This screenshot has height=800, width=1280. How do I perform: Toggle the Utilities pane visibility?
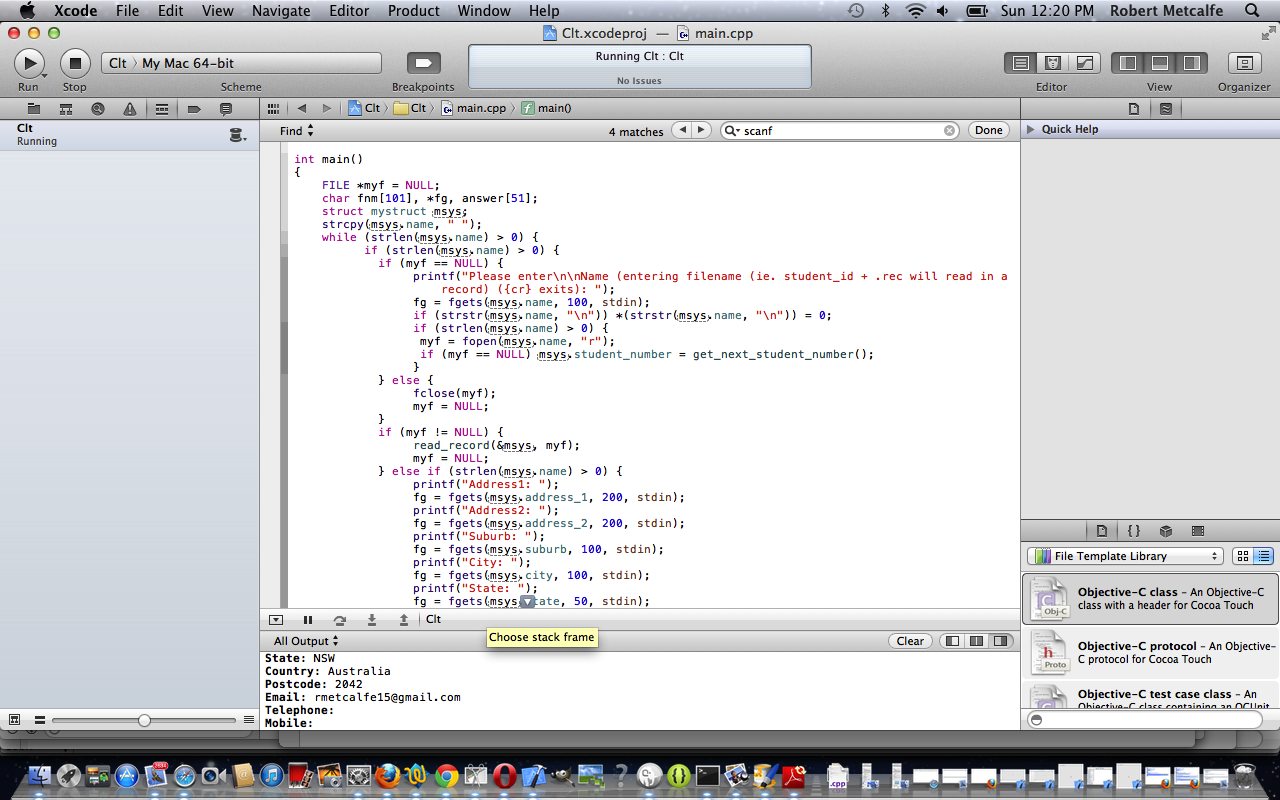(1191, 63)
